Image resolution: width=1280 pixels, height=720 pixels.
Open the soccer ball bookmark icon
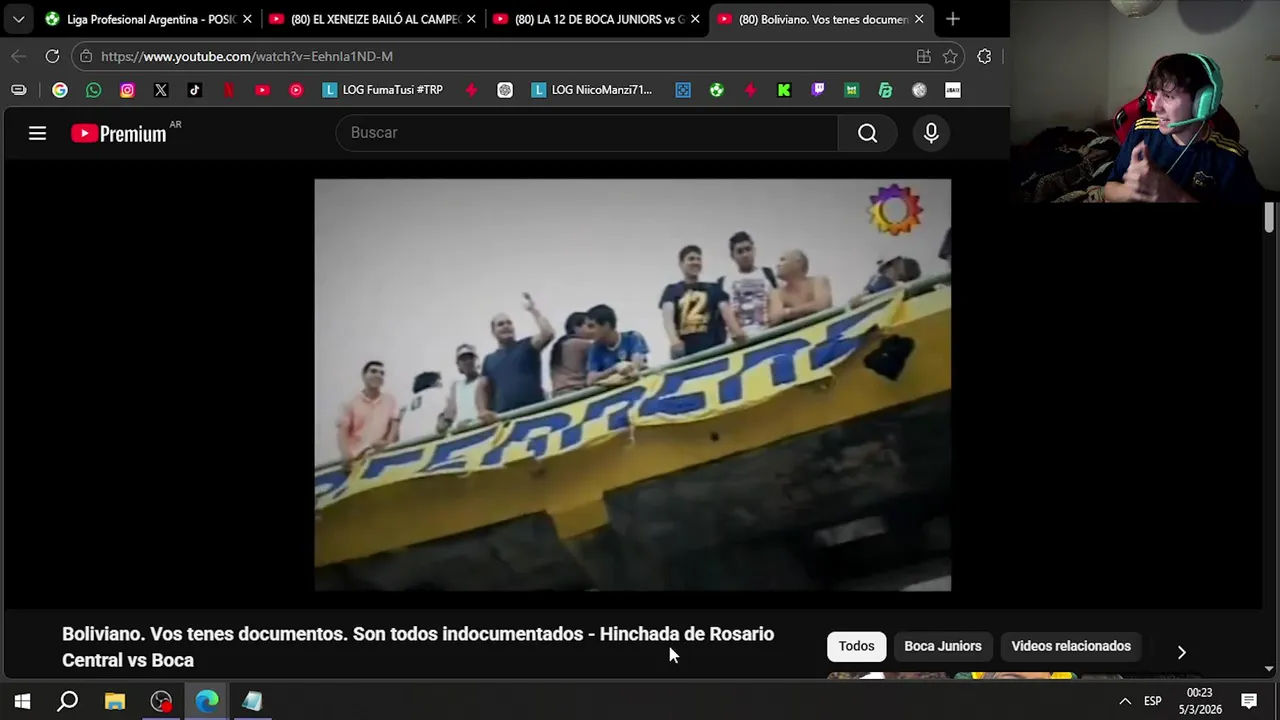(716, 90)
